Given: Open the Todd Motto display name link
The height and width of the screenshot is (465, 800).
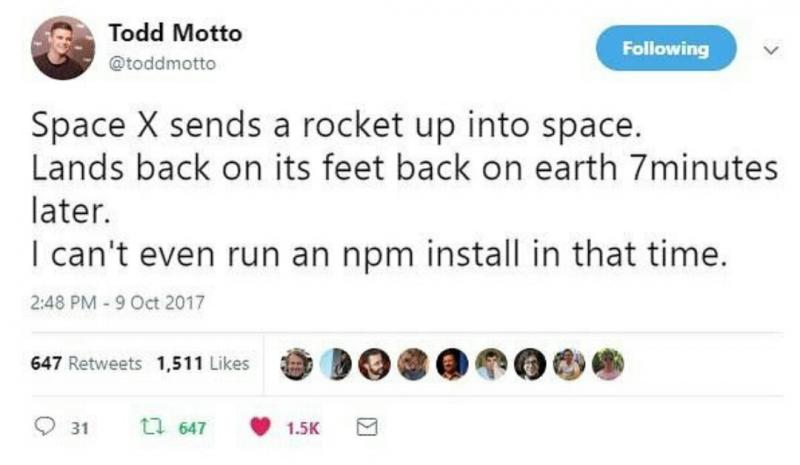Looking at the screenshot, I should click(x=175, y=33).
